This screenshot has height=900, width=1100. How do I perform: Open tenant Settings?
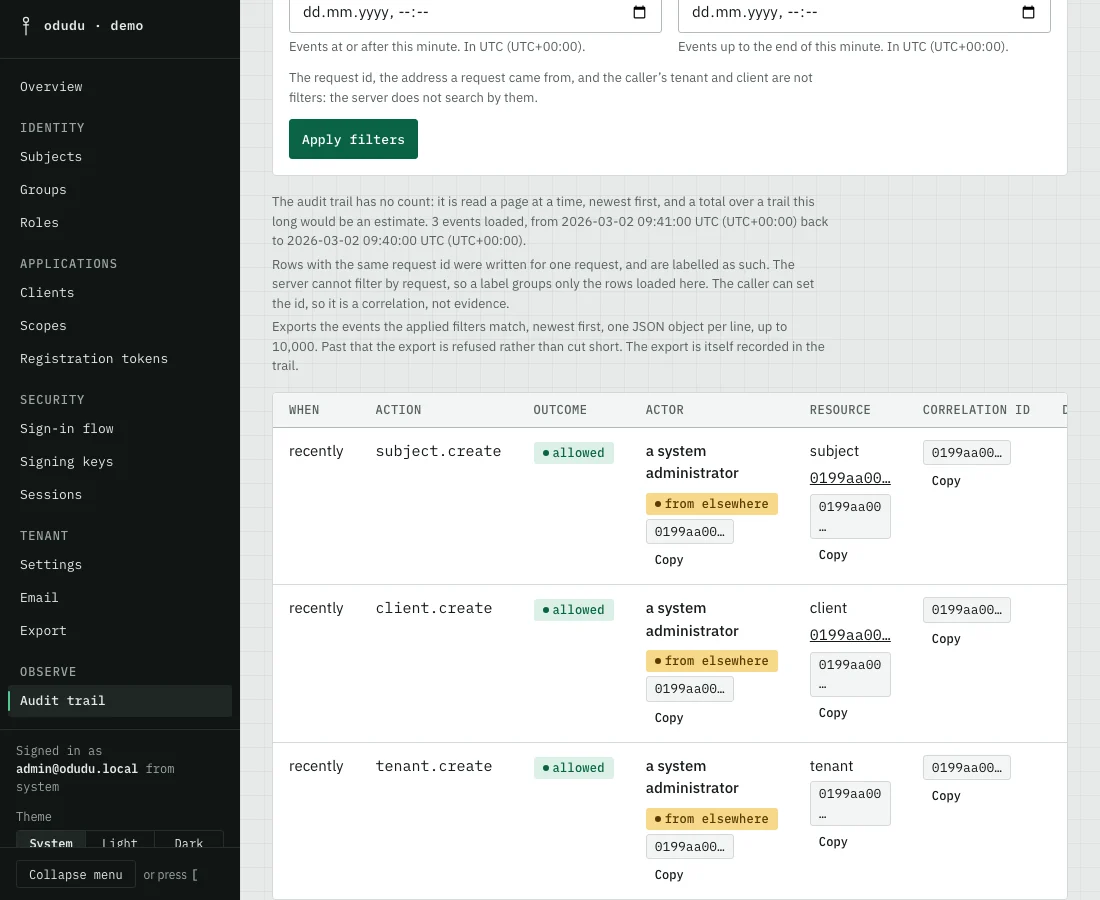pyautogui.click(x=51, y=565)
